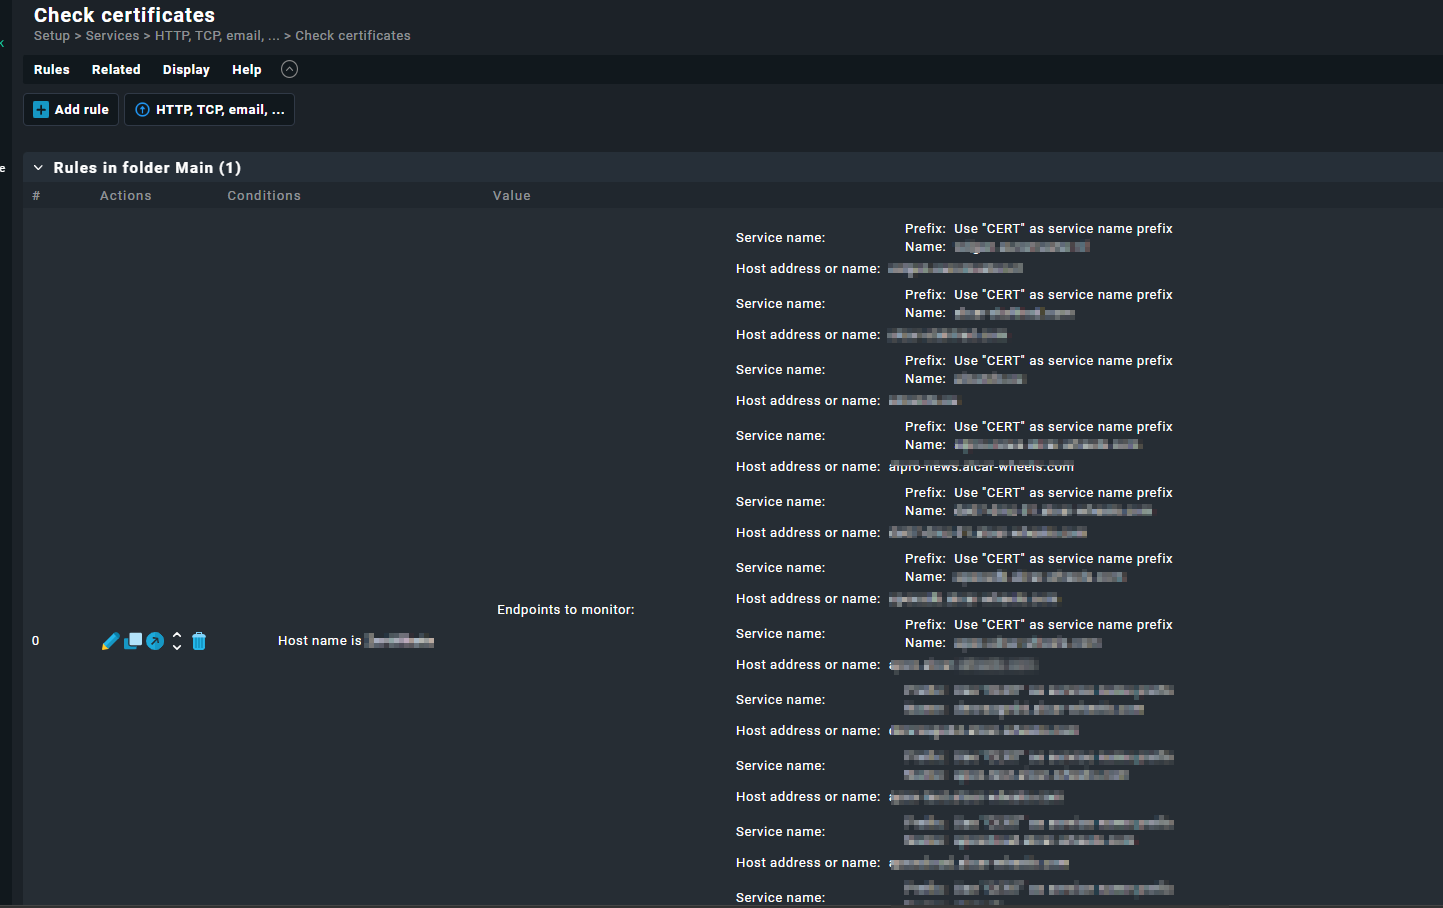
Task: Click the Add rule button
Action: (71, 110)
